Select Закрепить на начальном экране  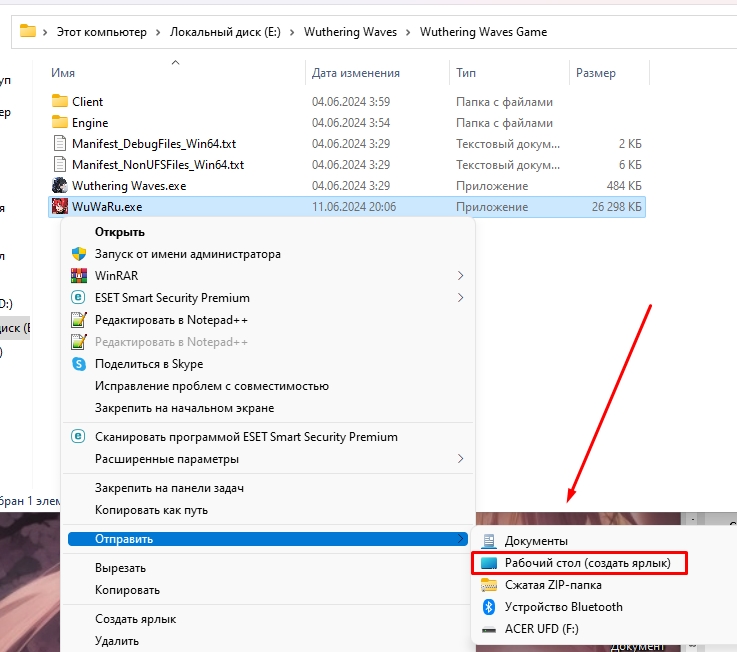click(x=184, y=408)
